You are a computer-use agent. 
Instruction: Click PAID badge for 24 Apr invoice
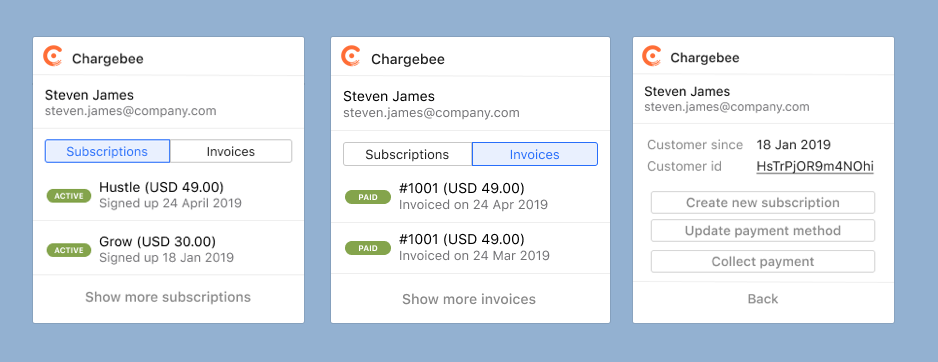pyautogui.click(x=368, y=197)
